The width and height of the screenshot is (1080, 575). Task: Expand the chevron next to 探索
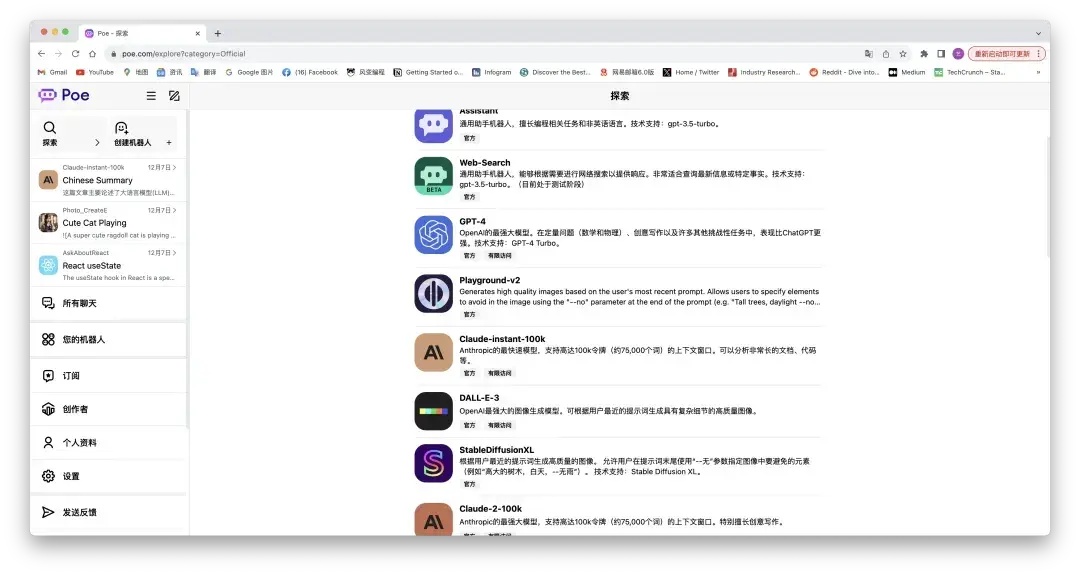[97, 143]
